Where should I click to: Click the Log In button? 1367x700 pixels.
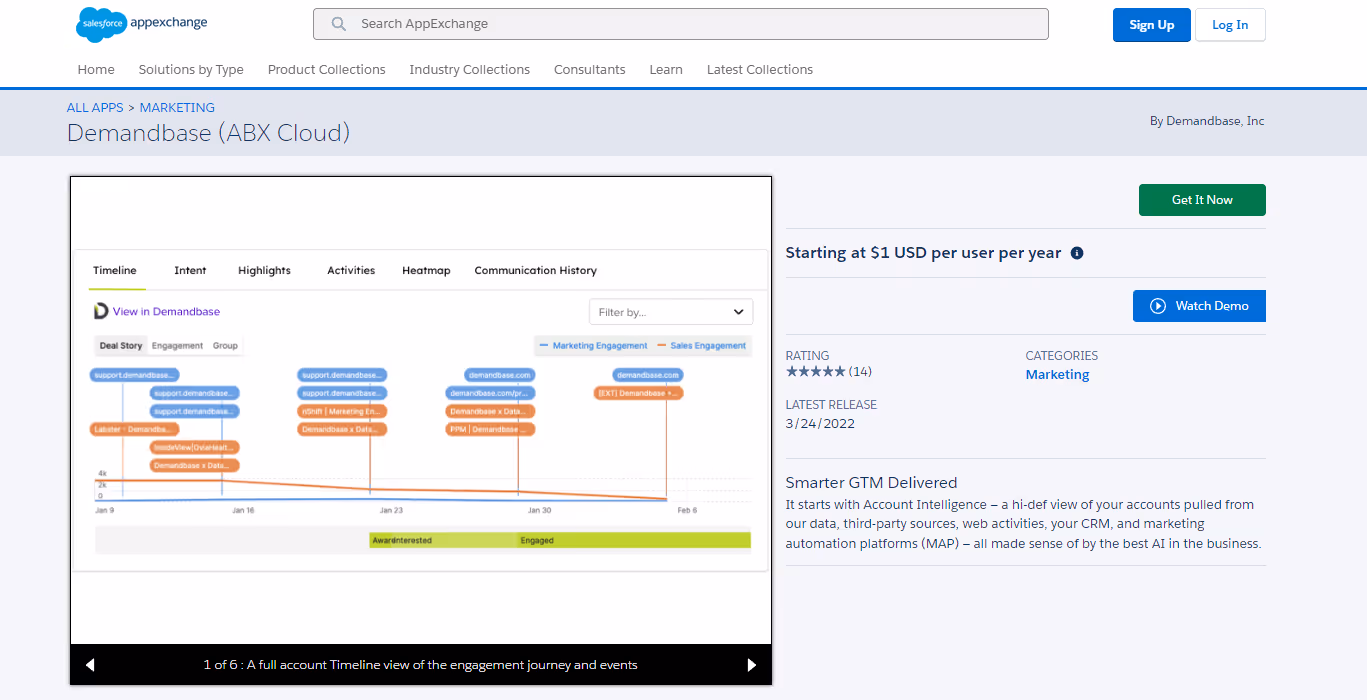click(x=1230, y=25)
